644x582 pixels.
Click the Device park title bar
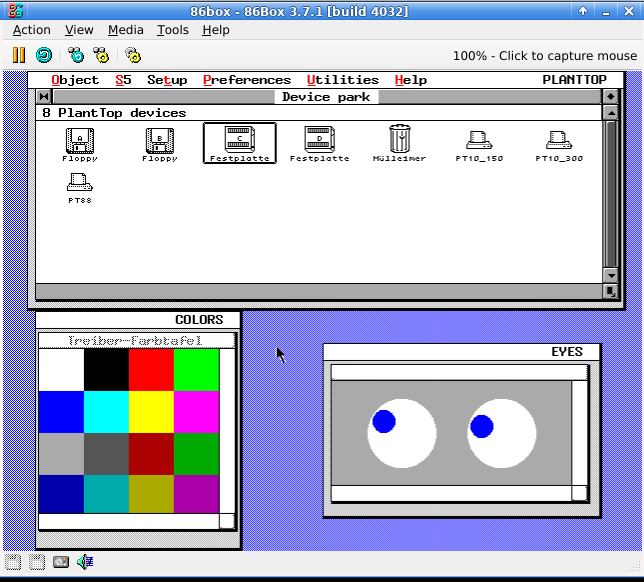(327, 97)
